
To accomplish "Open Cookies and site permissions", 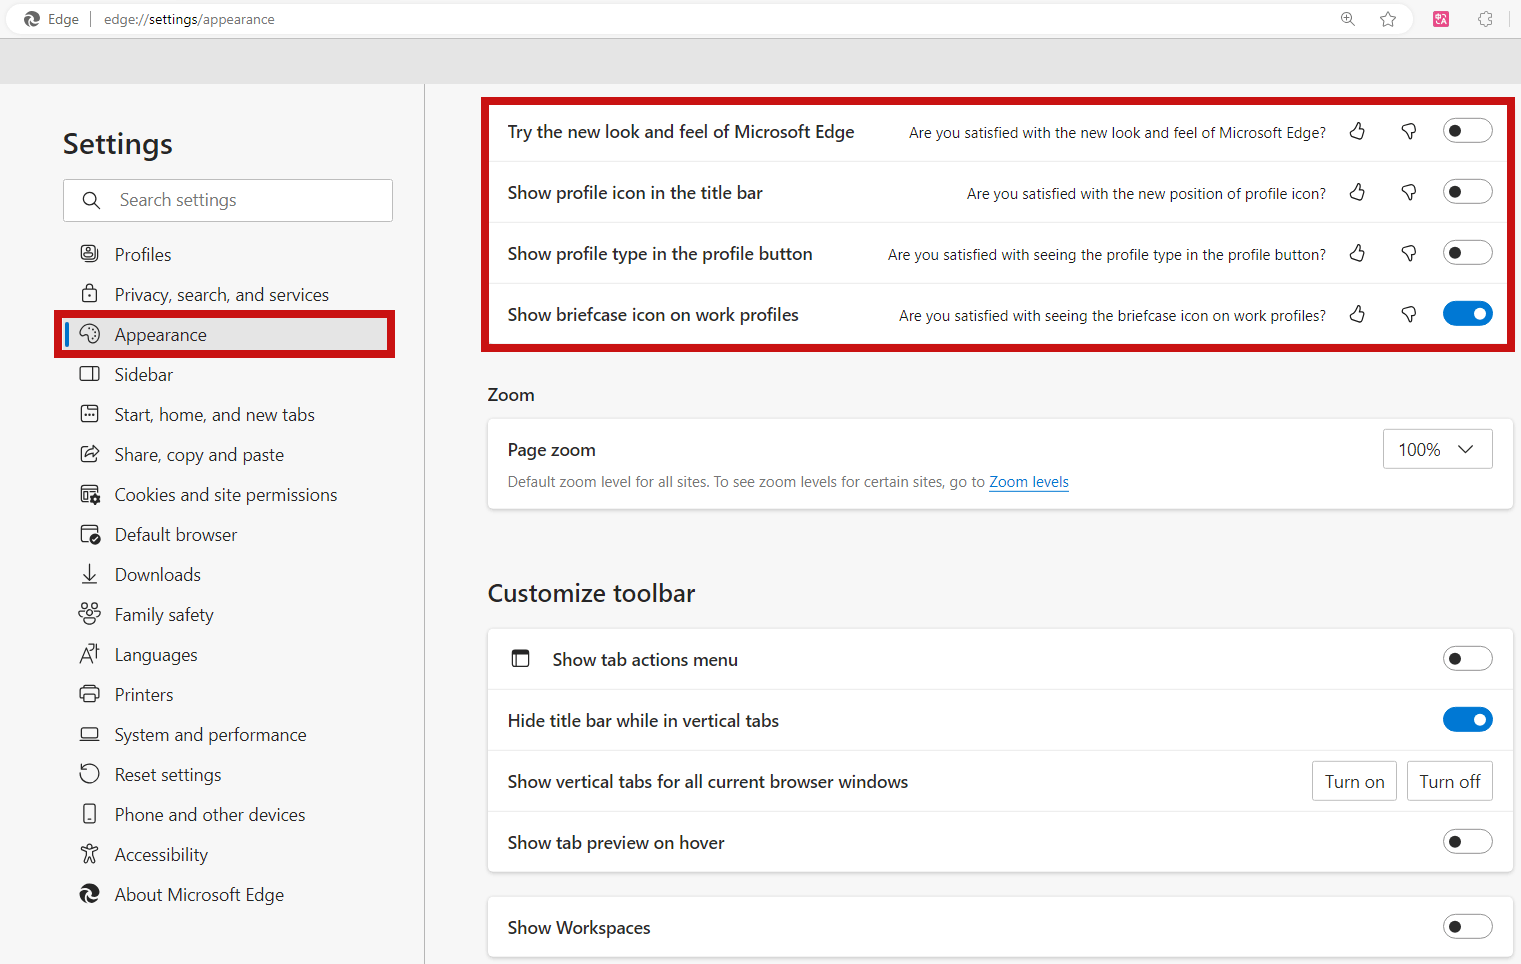I will [225, 494].
